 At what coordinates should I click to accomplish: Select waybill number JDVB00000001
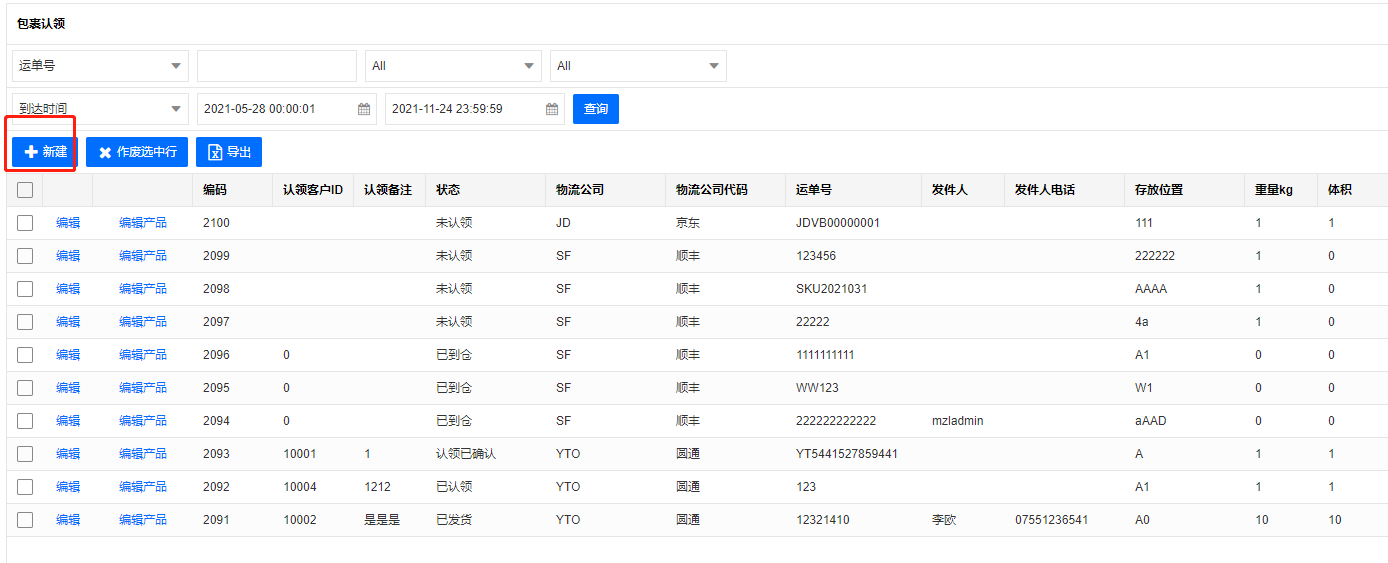click(x=838, y=223)
